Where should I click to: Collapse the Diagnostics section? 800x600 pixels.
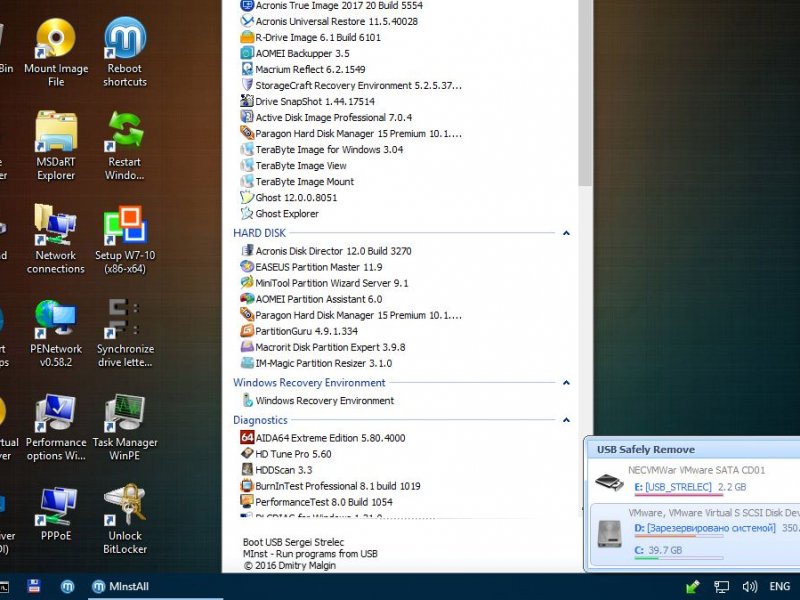(566, 420)
